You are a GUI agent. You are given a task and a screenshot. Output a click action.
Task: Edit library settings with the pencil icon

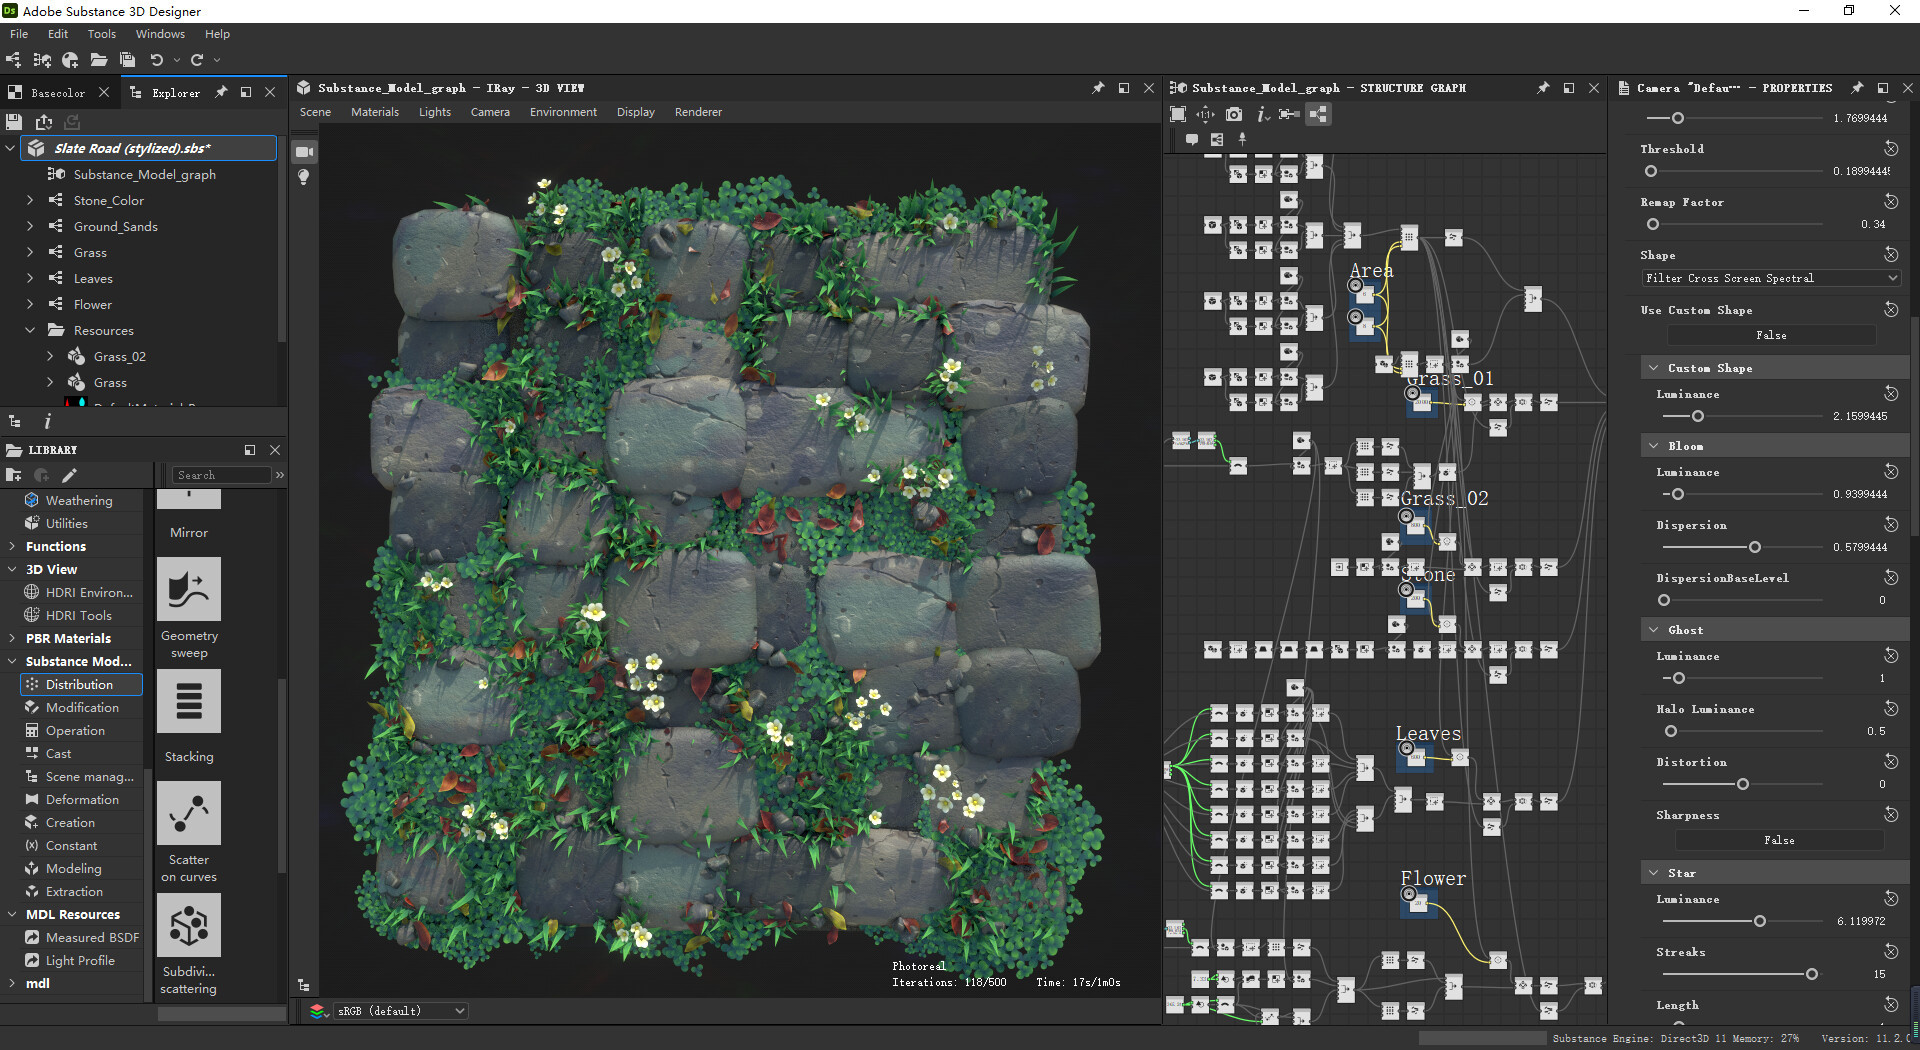(68, 475)
